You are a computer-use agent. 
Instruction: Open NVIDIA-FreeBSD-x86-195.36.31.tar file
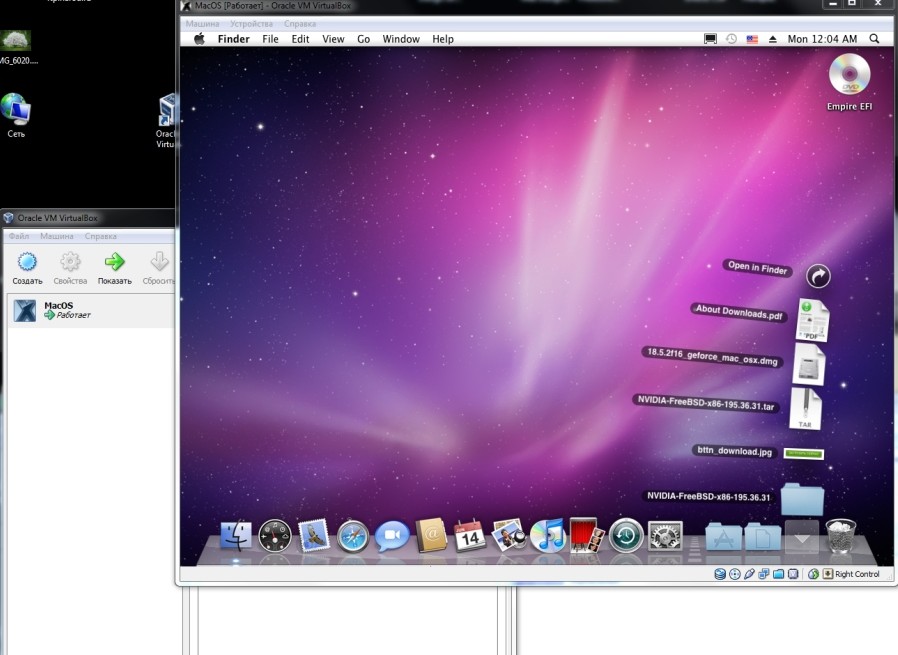806,408
